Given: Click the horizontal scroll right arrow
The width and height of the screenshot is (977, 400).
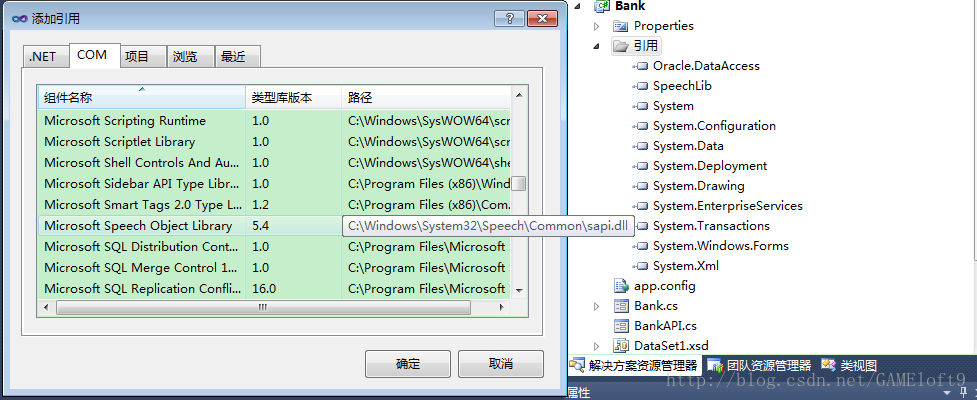Looking at the screenshot, I should (x=502, y=308).
